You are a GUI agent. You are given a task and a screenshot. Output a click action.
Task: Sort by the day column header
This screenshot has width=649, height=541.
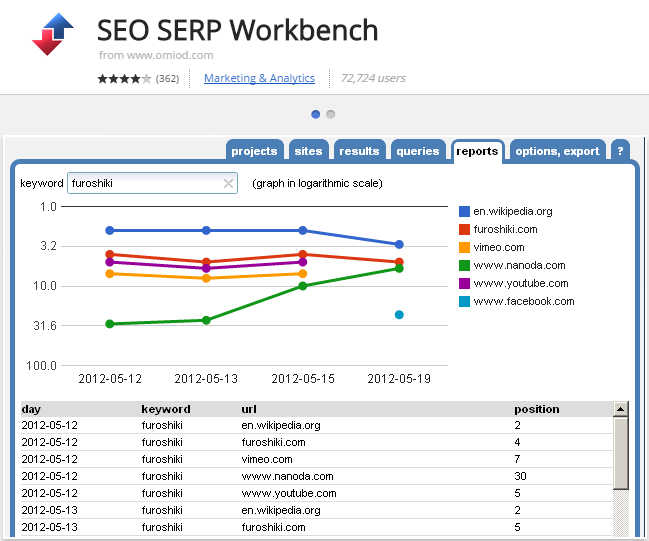31,409
